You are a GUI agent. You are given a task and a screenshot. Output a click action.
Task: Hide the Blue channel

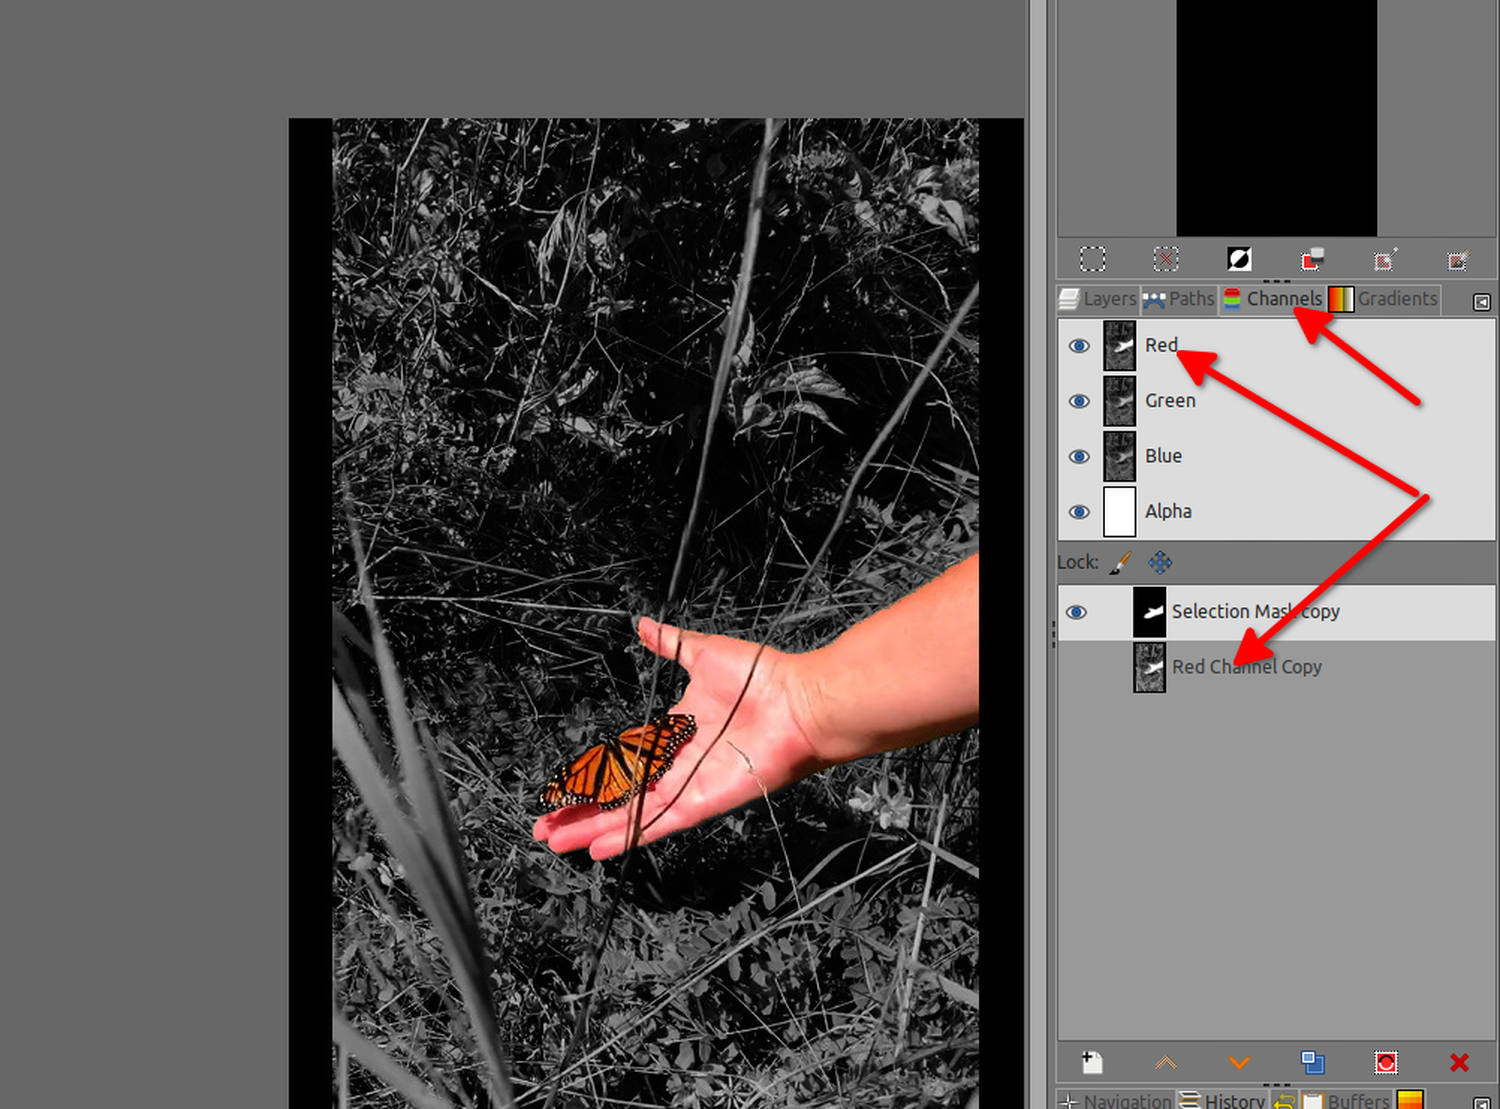[1079, 457]
